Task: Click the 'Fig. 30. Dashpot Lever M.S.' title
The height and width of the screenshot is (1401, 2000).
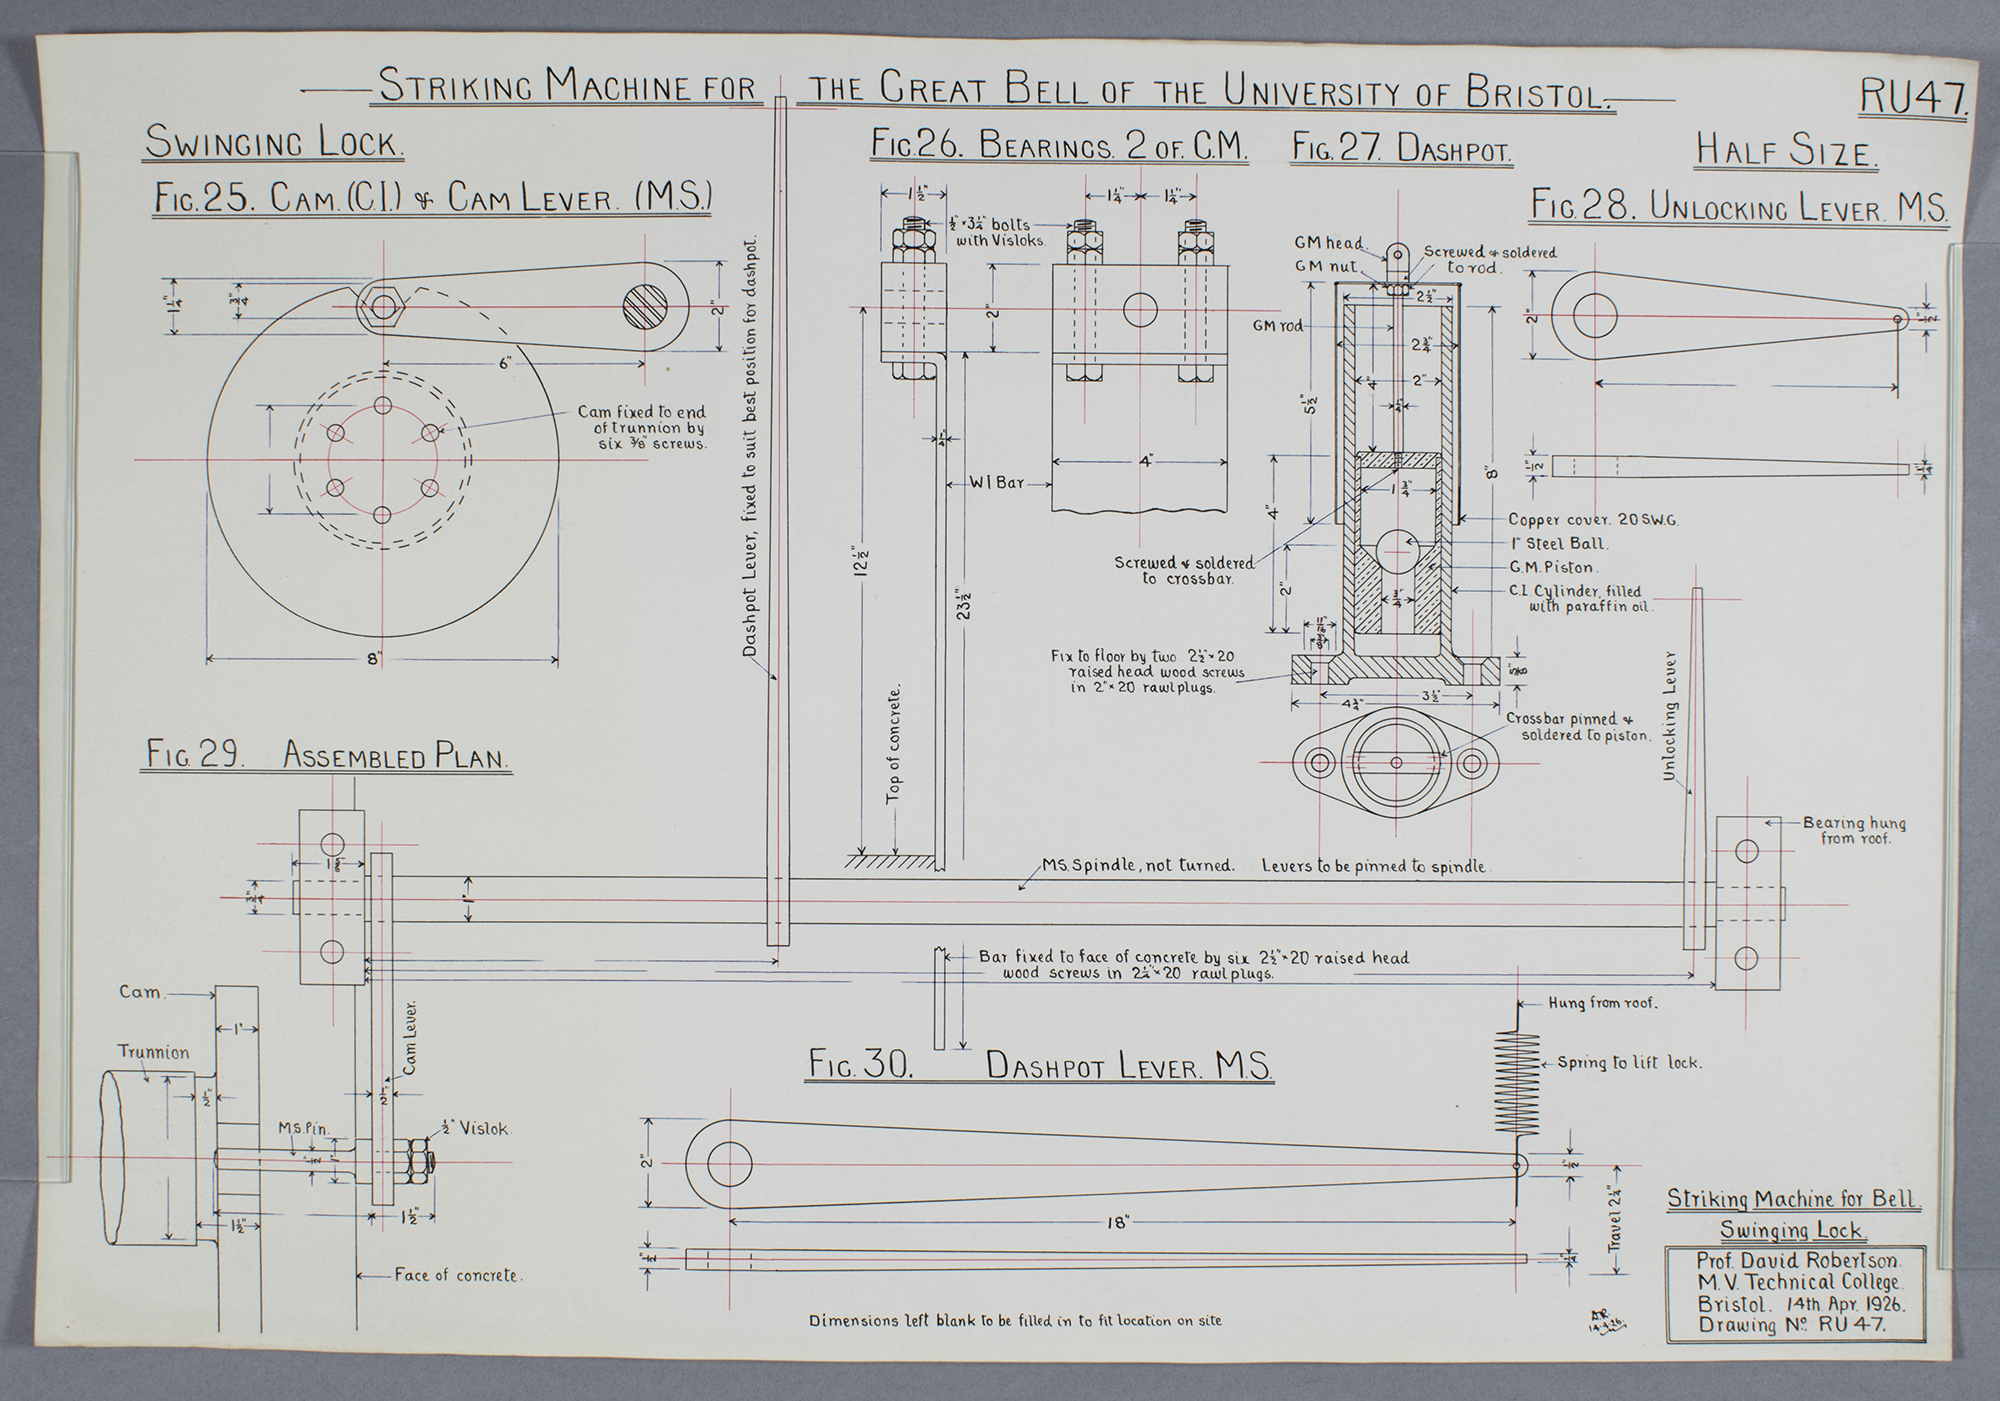Action: tap(1040, 1065)
